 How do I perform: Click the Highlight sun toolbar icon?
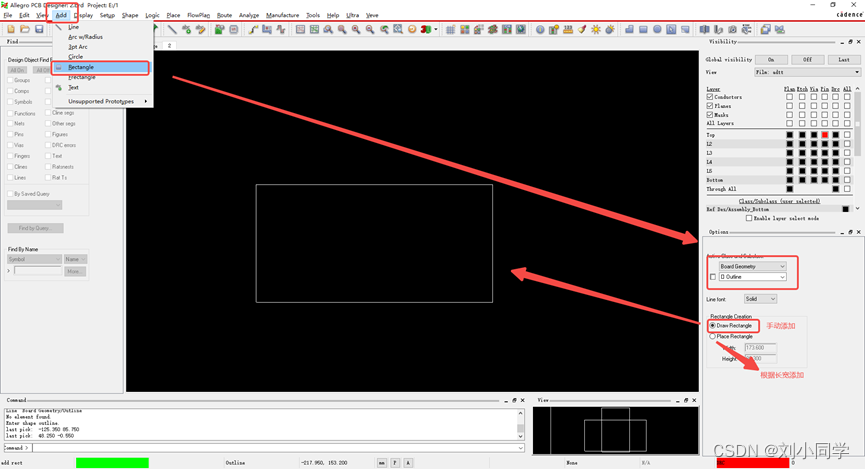(x=596, y=29)
